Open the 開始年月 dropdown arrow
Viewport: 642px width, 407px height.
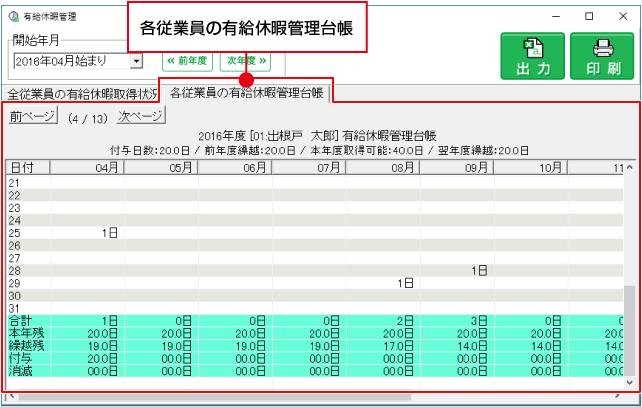(136, 61)
